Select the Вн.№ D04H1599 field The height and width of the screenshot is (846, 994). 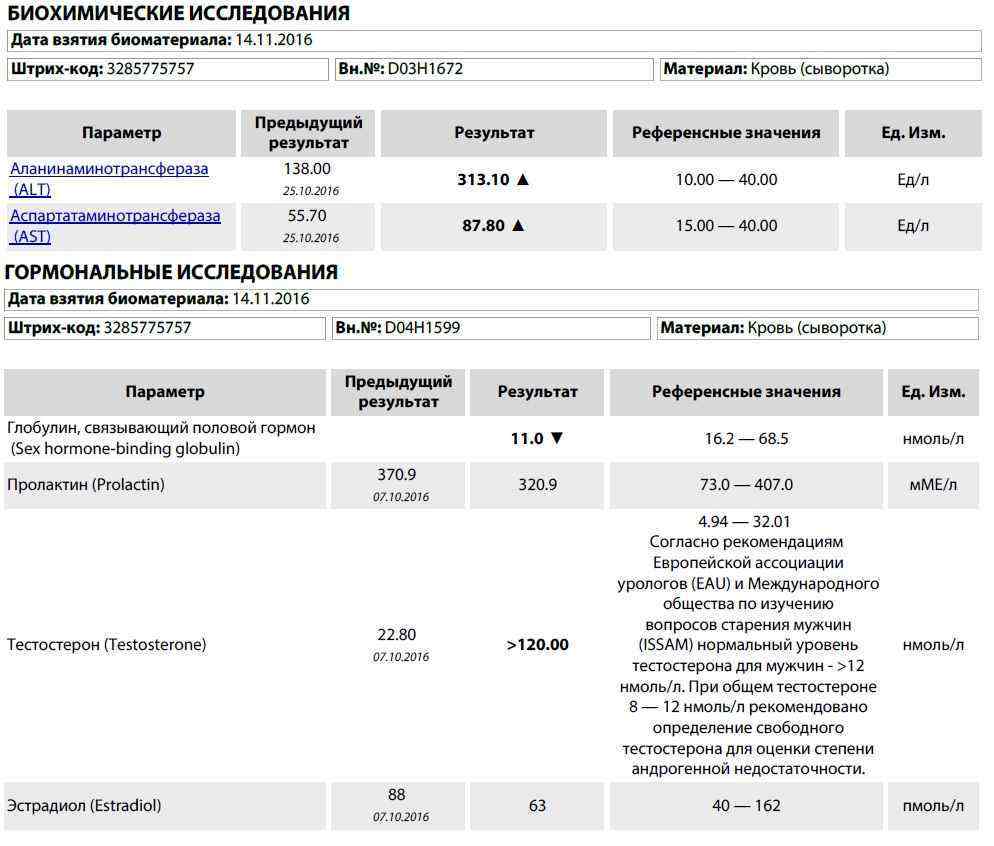(491, 328)
